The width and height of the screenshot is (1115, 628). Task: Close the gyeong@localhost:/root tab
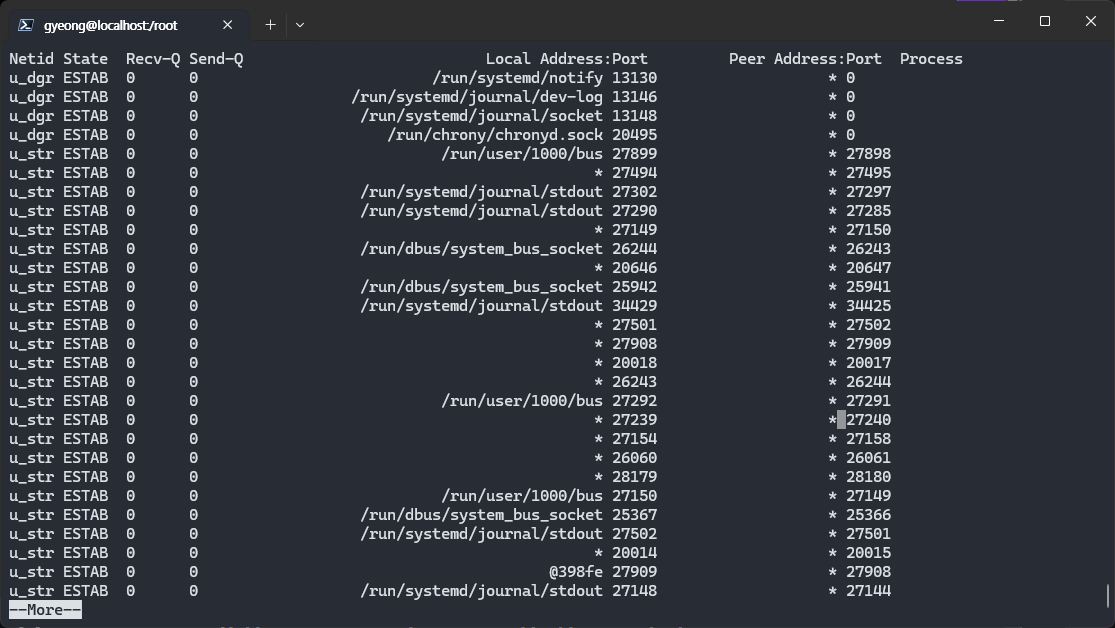[228, 25]
